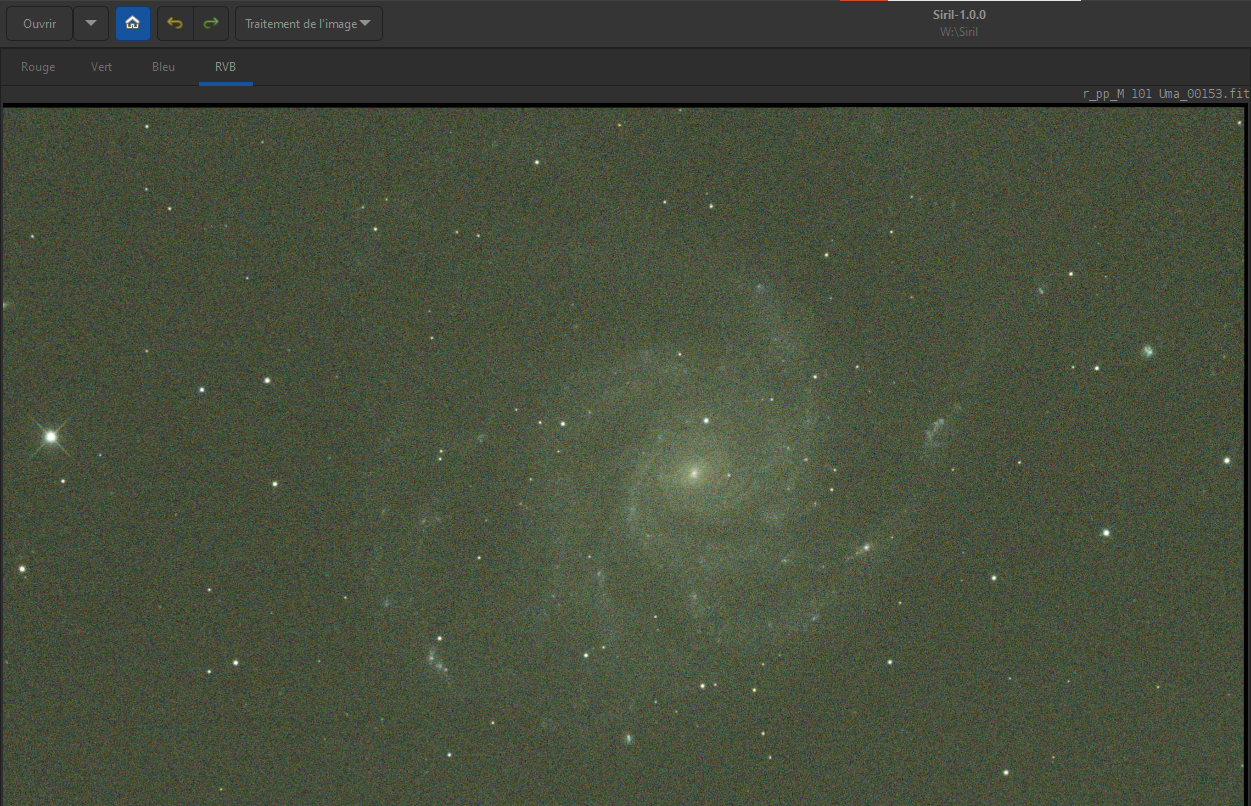Select the RVB composite tab
Screen dimensions: 1251x806
[226, 67]
